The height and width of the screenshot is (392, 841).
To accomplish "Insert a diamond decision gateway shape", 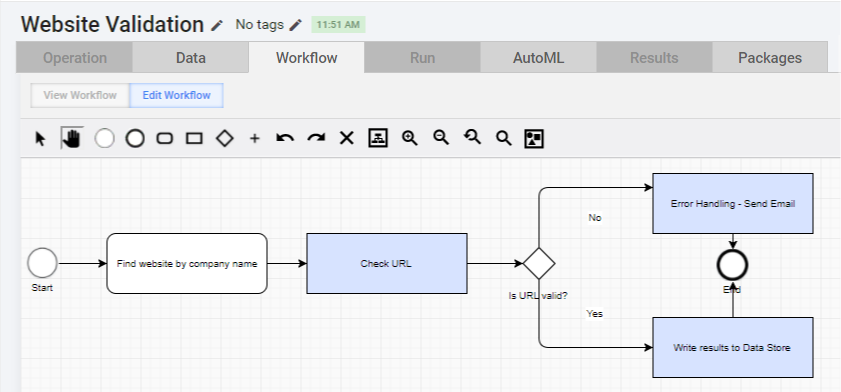I will (x=225, y=138).
